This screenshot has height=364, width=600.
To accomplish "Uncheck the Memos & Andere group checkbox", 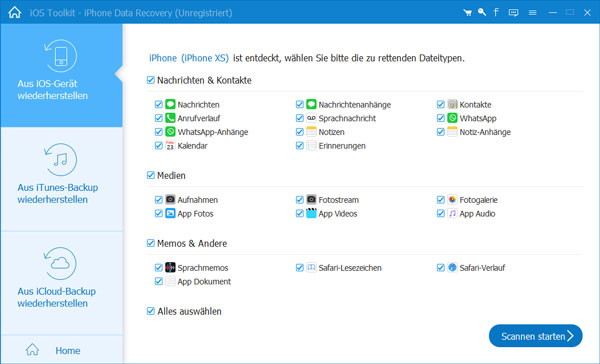I will pos(151,243).
